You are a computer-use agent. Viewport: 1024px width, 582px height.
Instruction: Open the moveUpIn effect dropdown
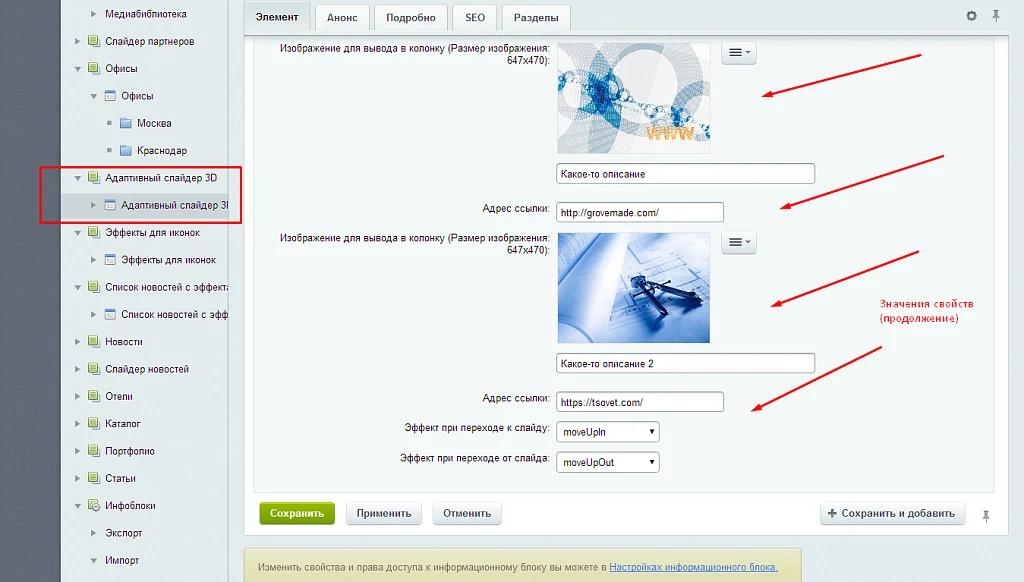pos(607,432)
